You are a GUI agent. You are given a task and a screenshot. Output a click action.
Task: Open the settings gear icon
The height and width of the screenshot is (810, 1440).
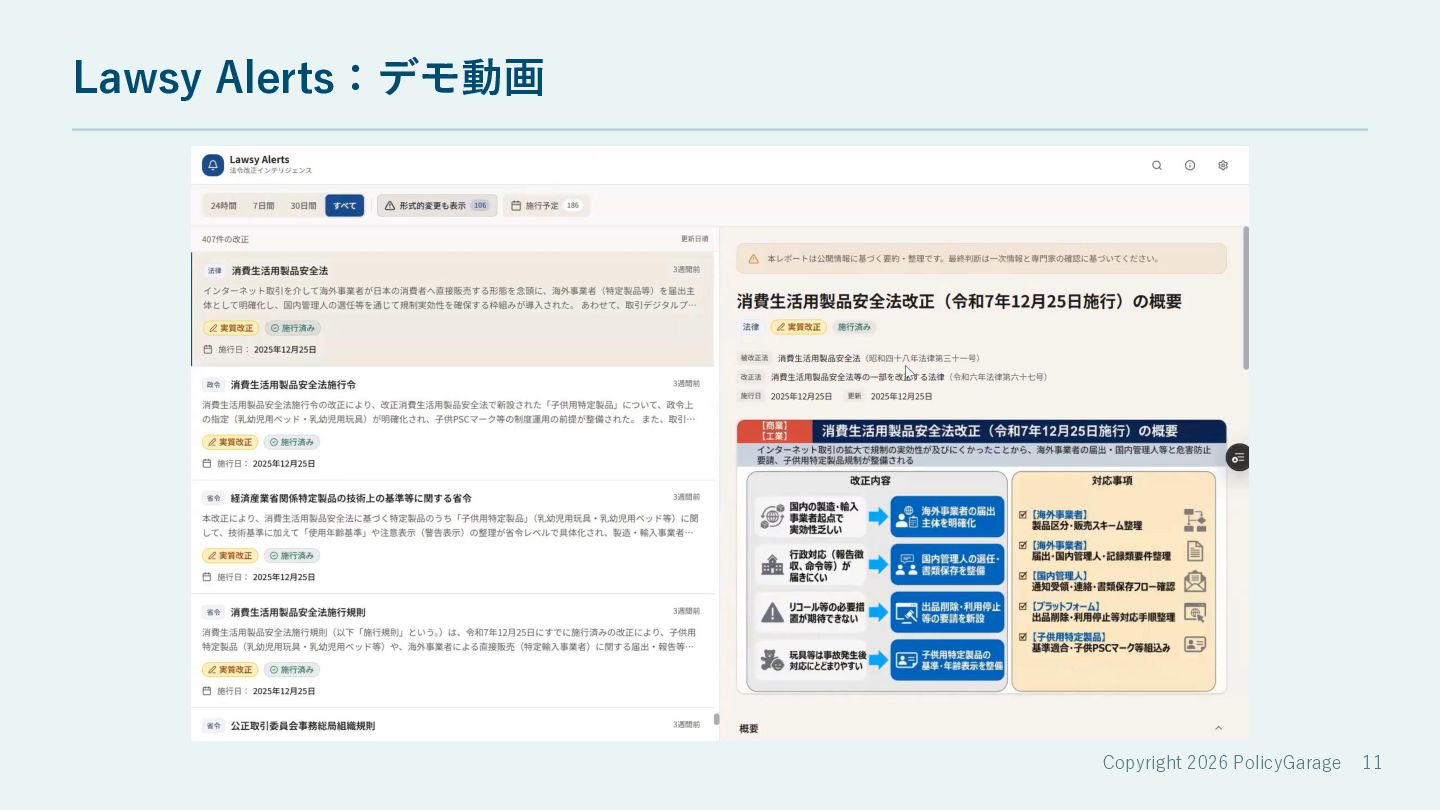point(1223,166)
